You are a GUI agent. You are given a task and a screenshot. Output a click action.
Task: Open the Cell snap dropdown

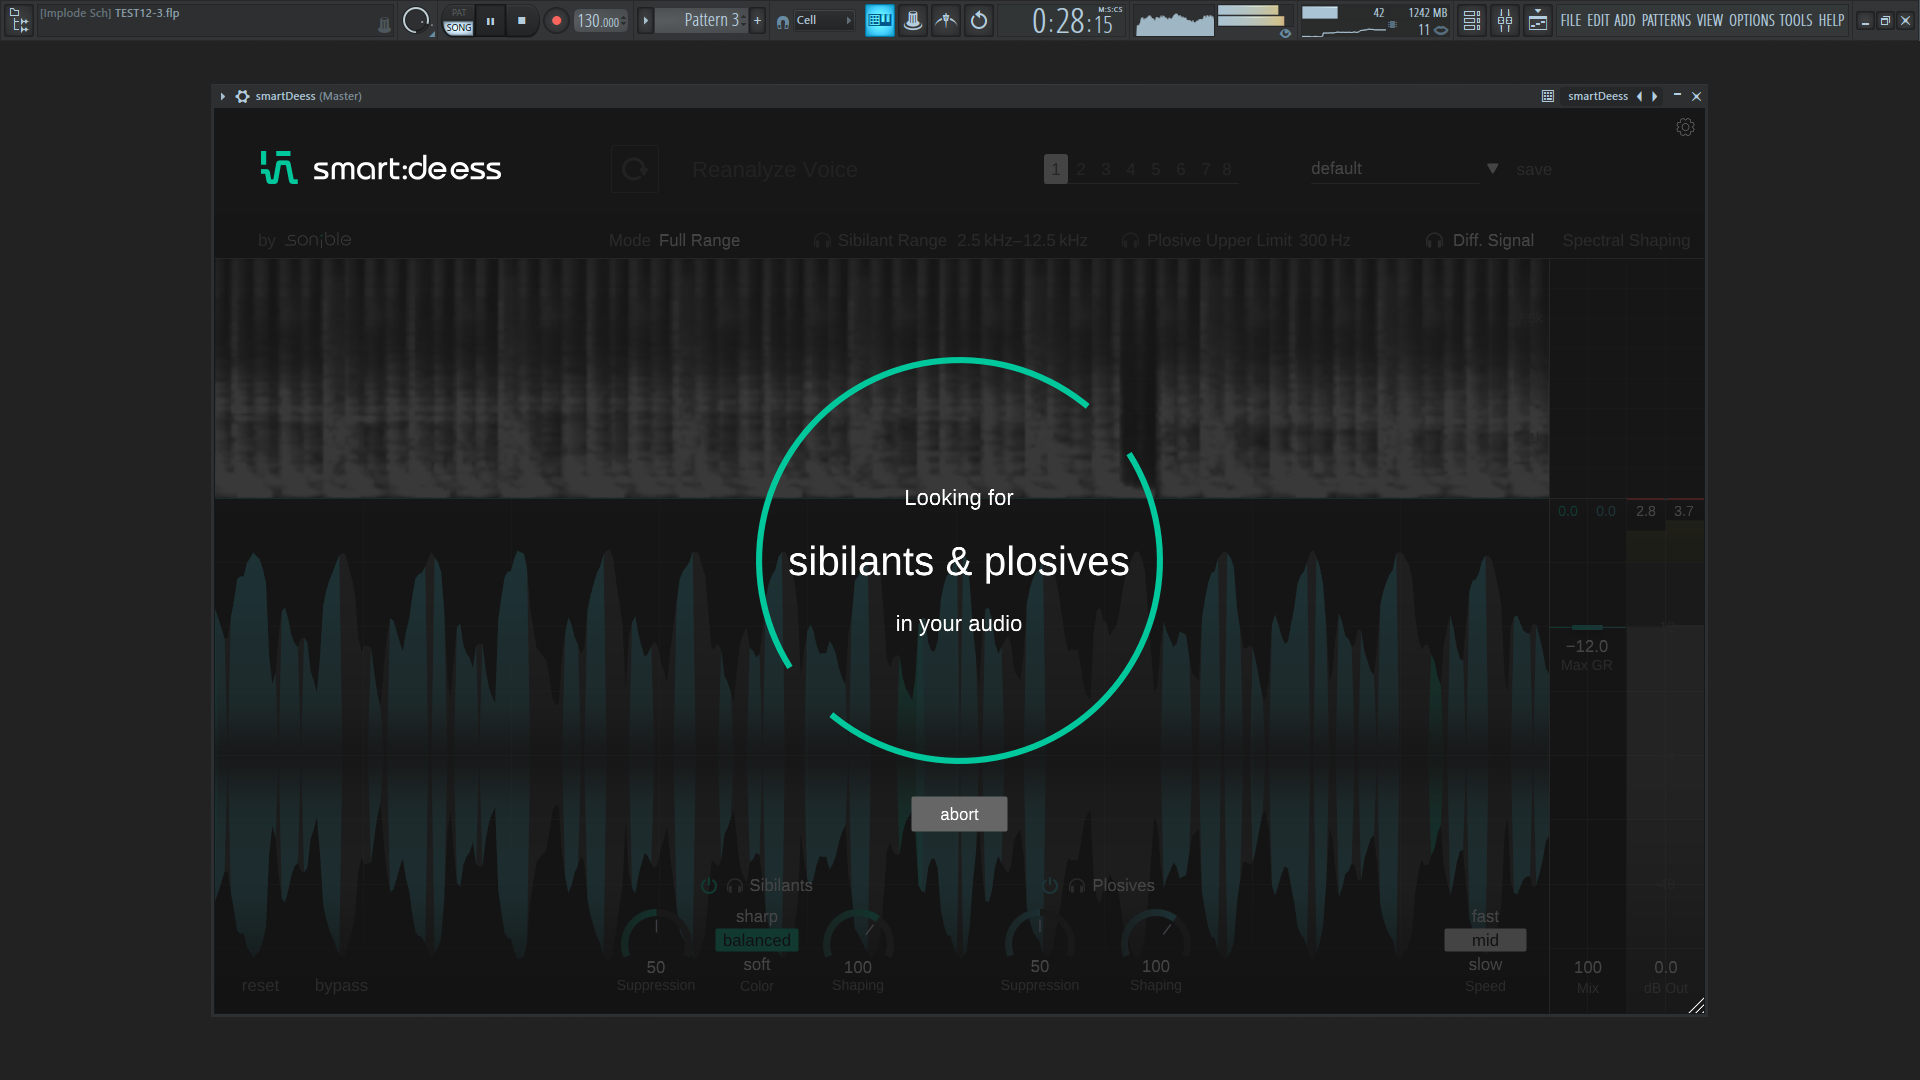coord(824,20)
